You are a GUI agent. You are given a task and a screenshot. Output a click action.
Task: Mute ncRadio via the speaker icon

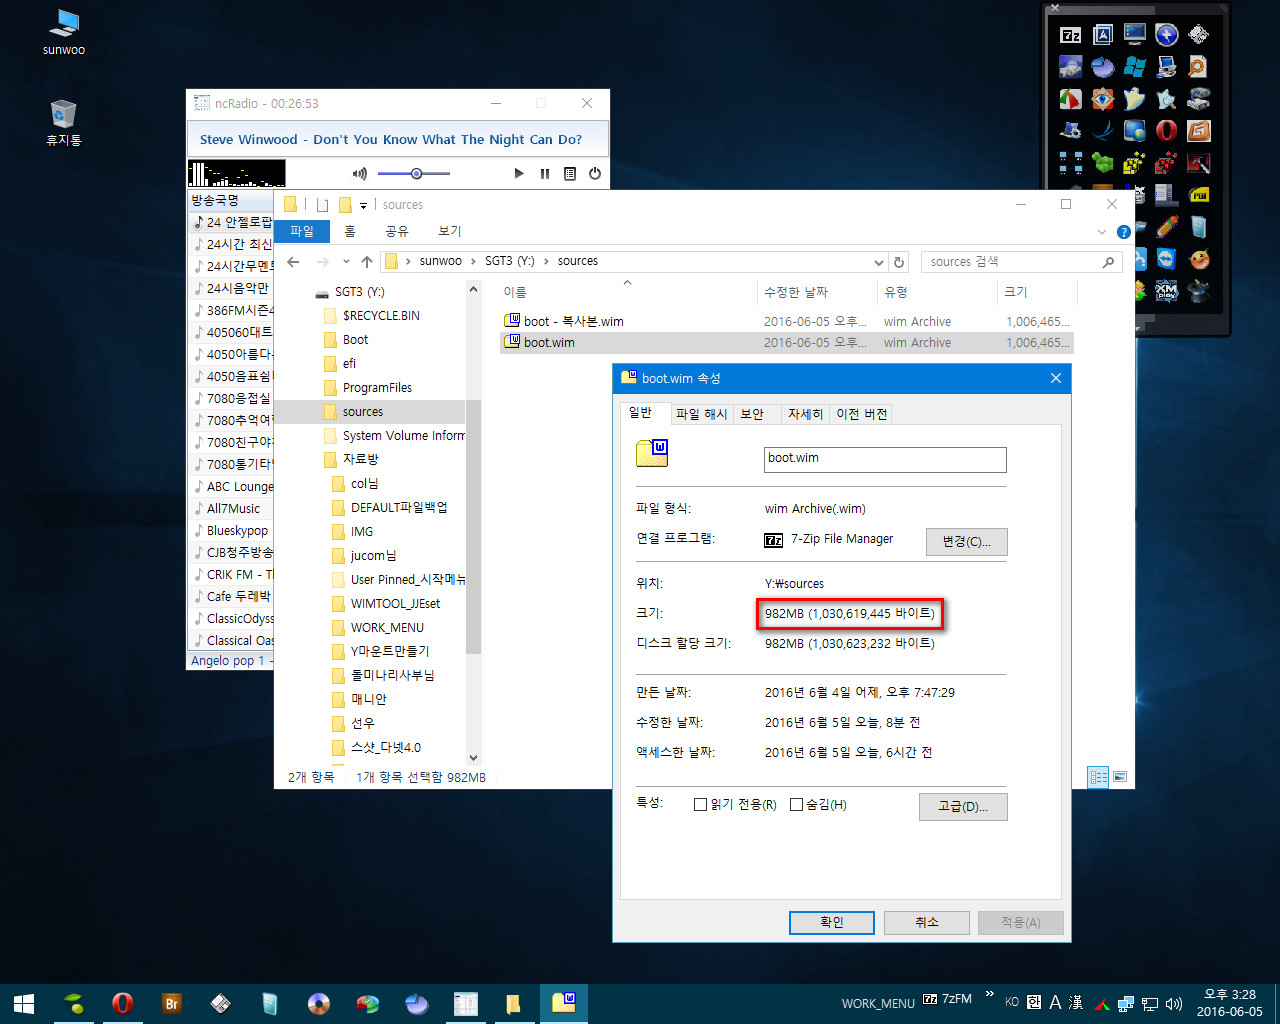[x=360, y=173]
